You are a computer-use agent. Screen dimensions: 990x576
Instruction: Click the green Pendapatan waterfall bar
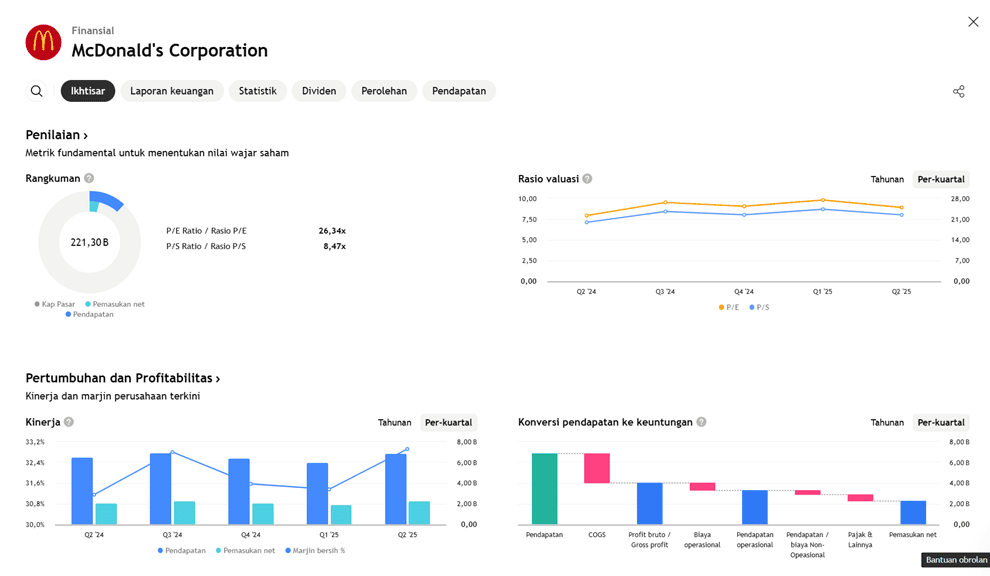point(544,488)
